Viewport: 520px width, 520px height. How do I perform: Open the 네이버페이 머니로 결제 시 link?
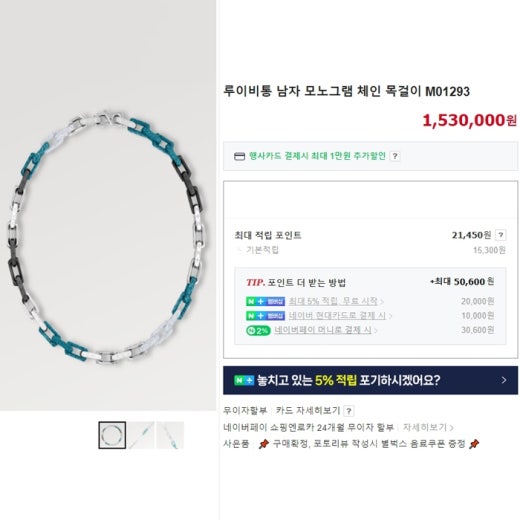pos(325,330)
